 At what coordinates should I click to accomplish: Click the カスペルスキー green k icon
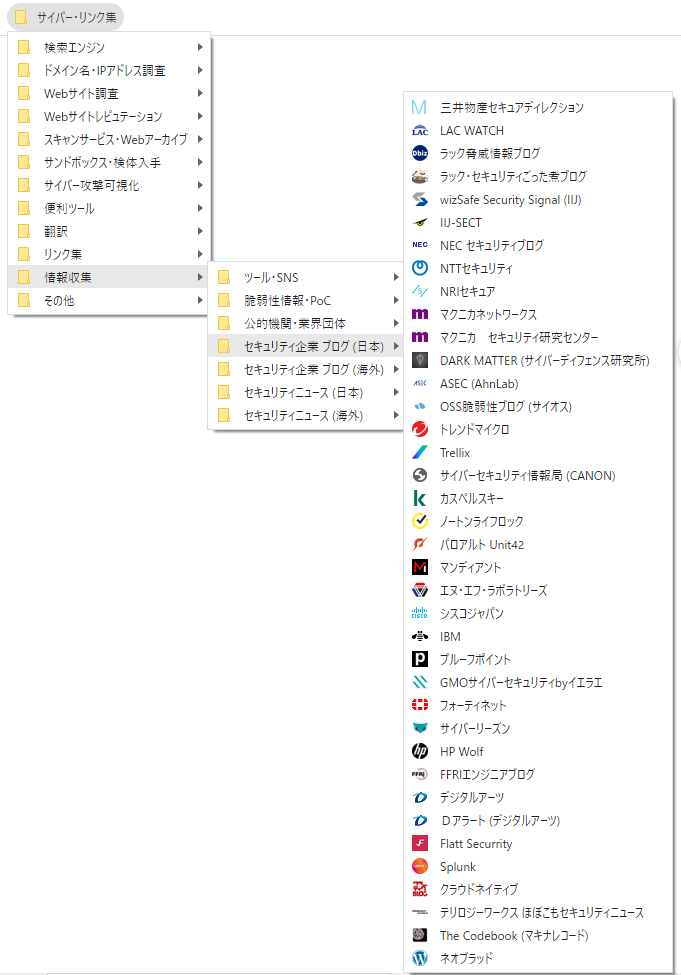420,499
